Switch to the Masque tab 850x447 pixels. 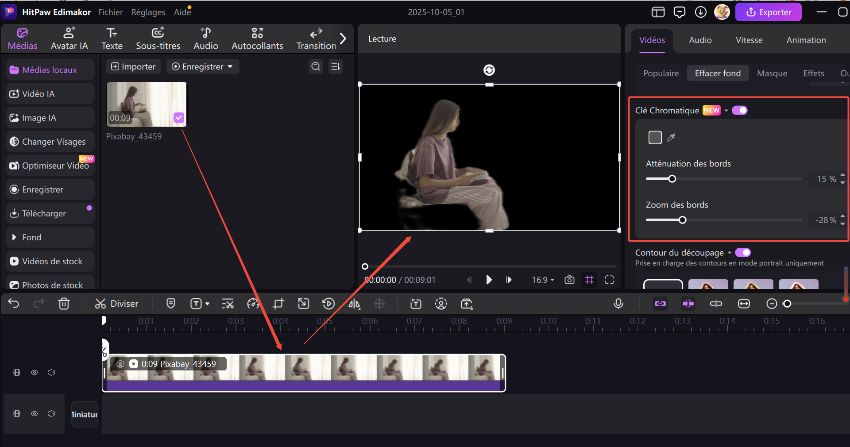pos(771,73)
